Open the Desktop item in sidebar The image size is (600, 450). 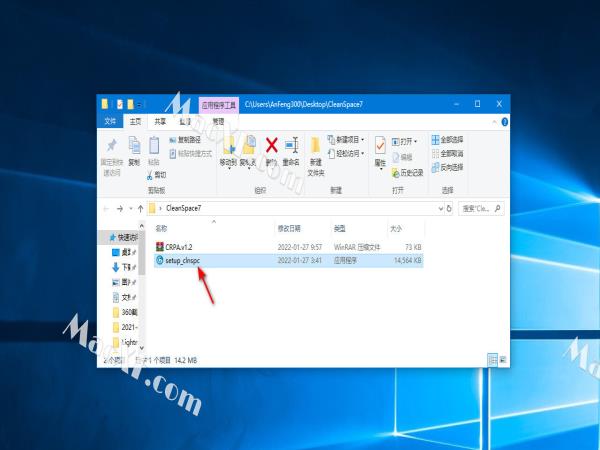point(123,253)
